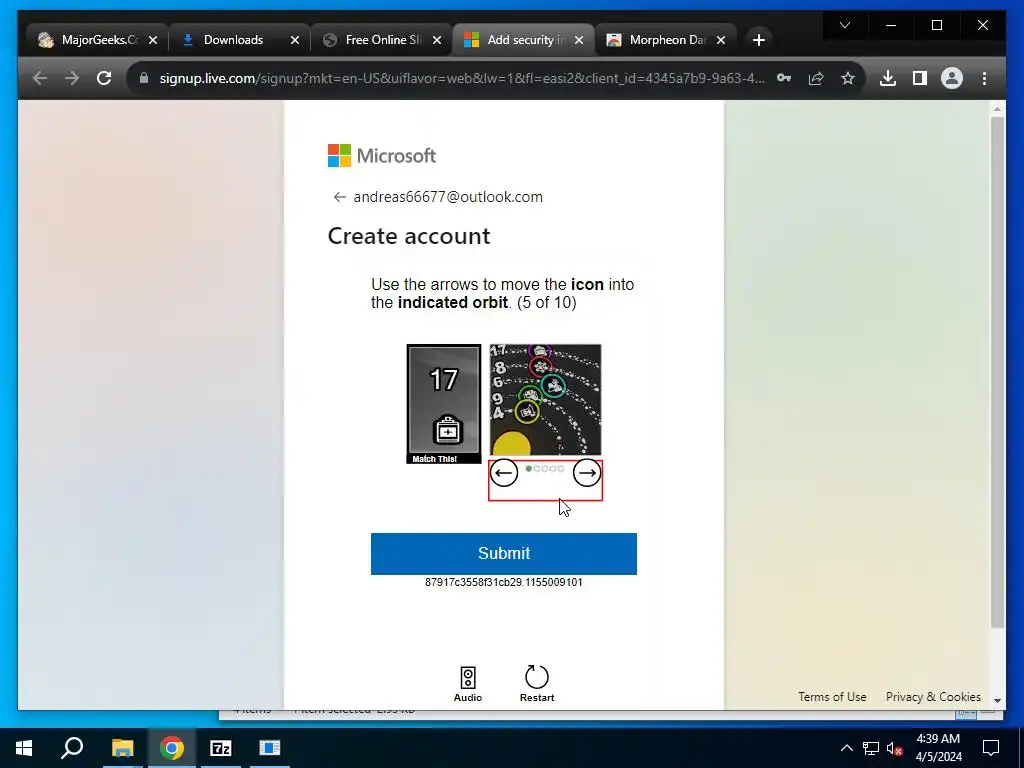Bookmark this page with the star
The width and height of the screenshot is (1024, 768).
pos(848,78)
